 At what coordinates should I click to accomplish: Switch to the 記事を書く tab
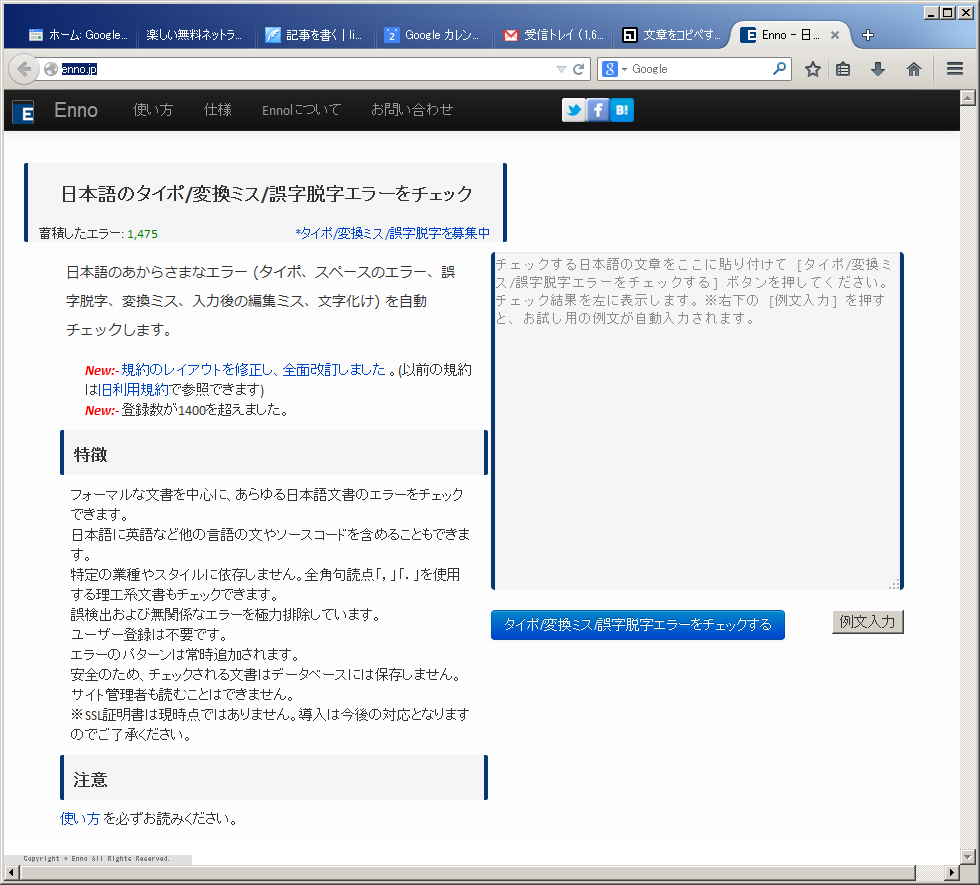[x=314, y=35]
